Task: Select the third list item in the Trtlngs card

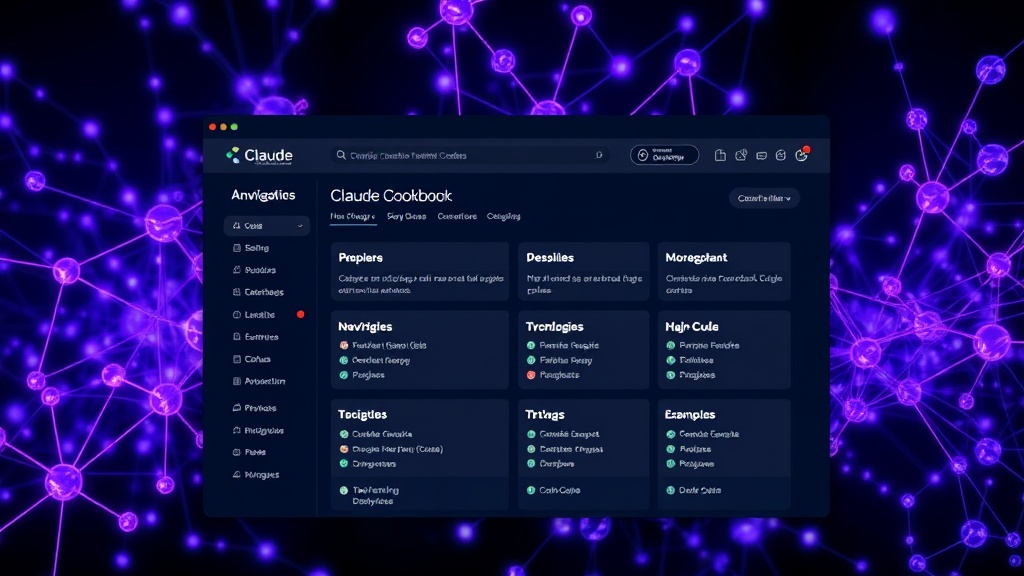Action: click(x=551, y=464)
